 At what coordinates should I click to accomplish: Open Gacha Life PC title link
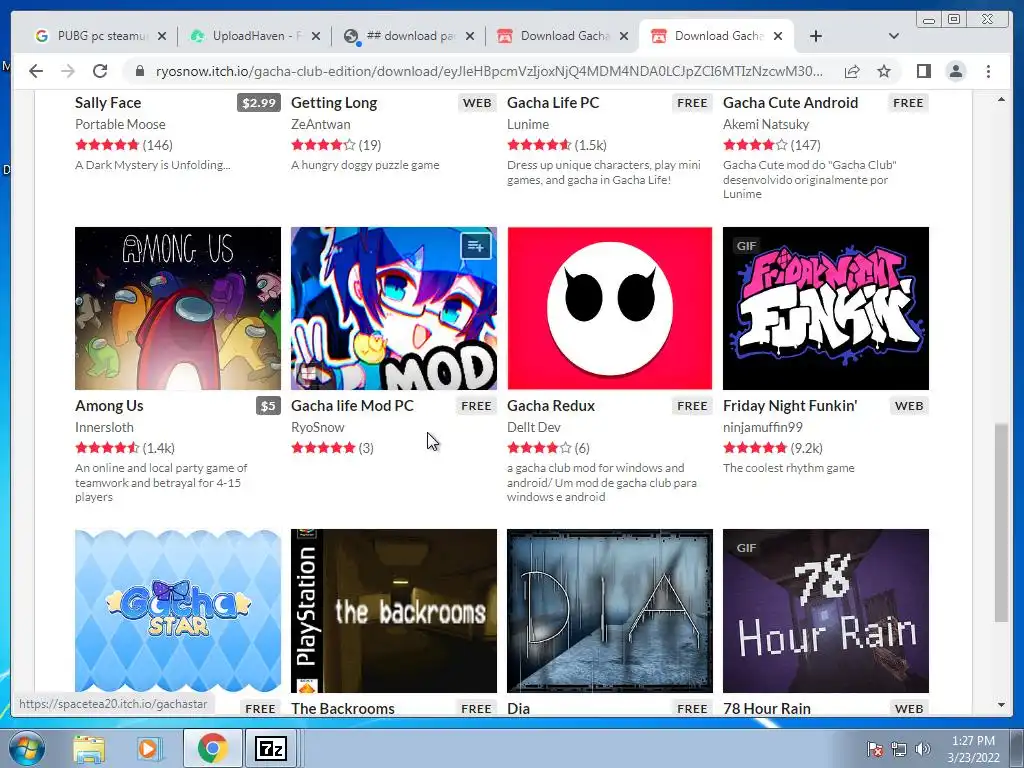pos(553,103)
